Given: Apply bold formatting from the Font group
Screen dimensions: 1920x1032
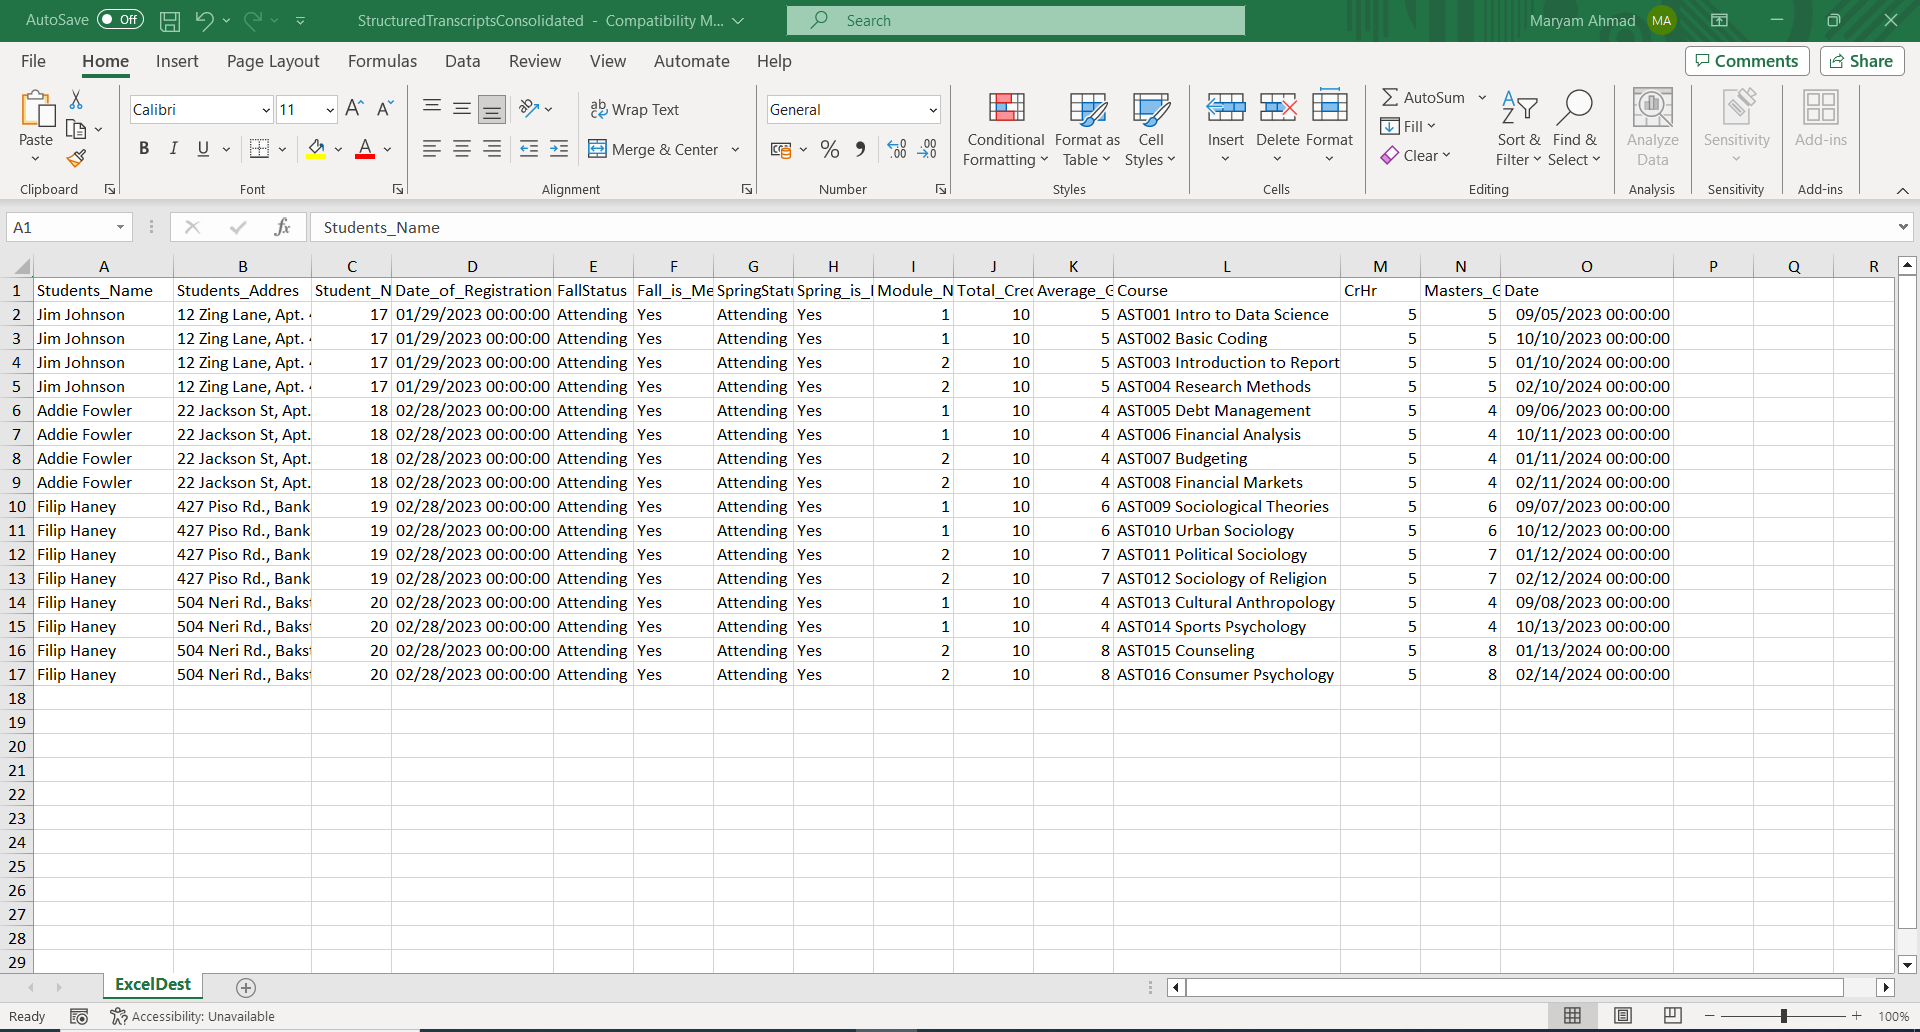Looking at the screenshot, I should click(x=144, y=148).
